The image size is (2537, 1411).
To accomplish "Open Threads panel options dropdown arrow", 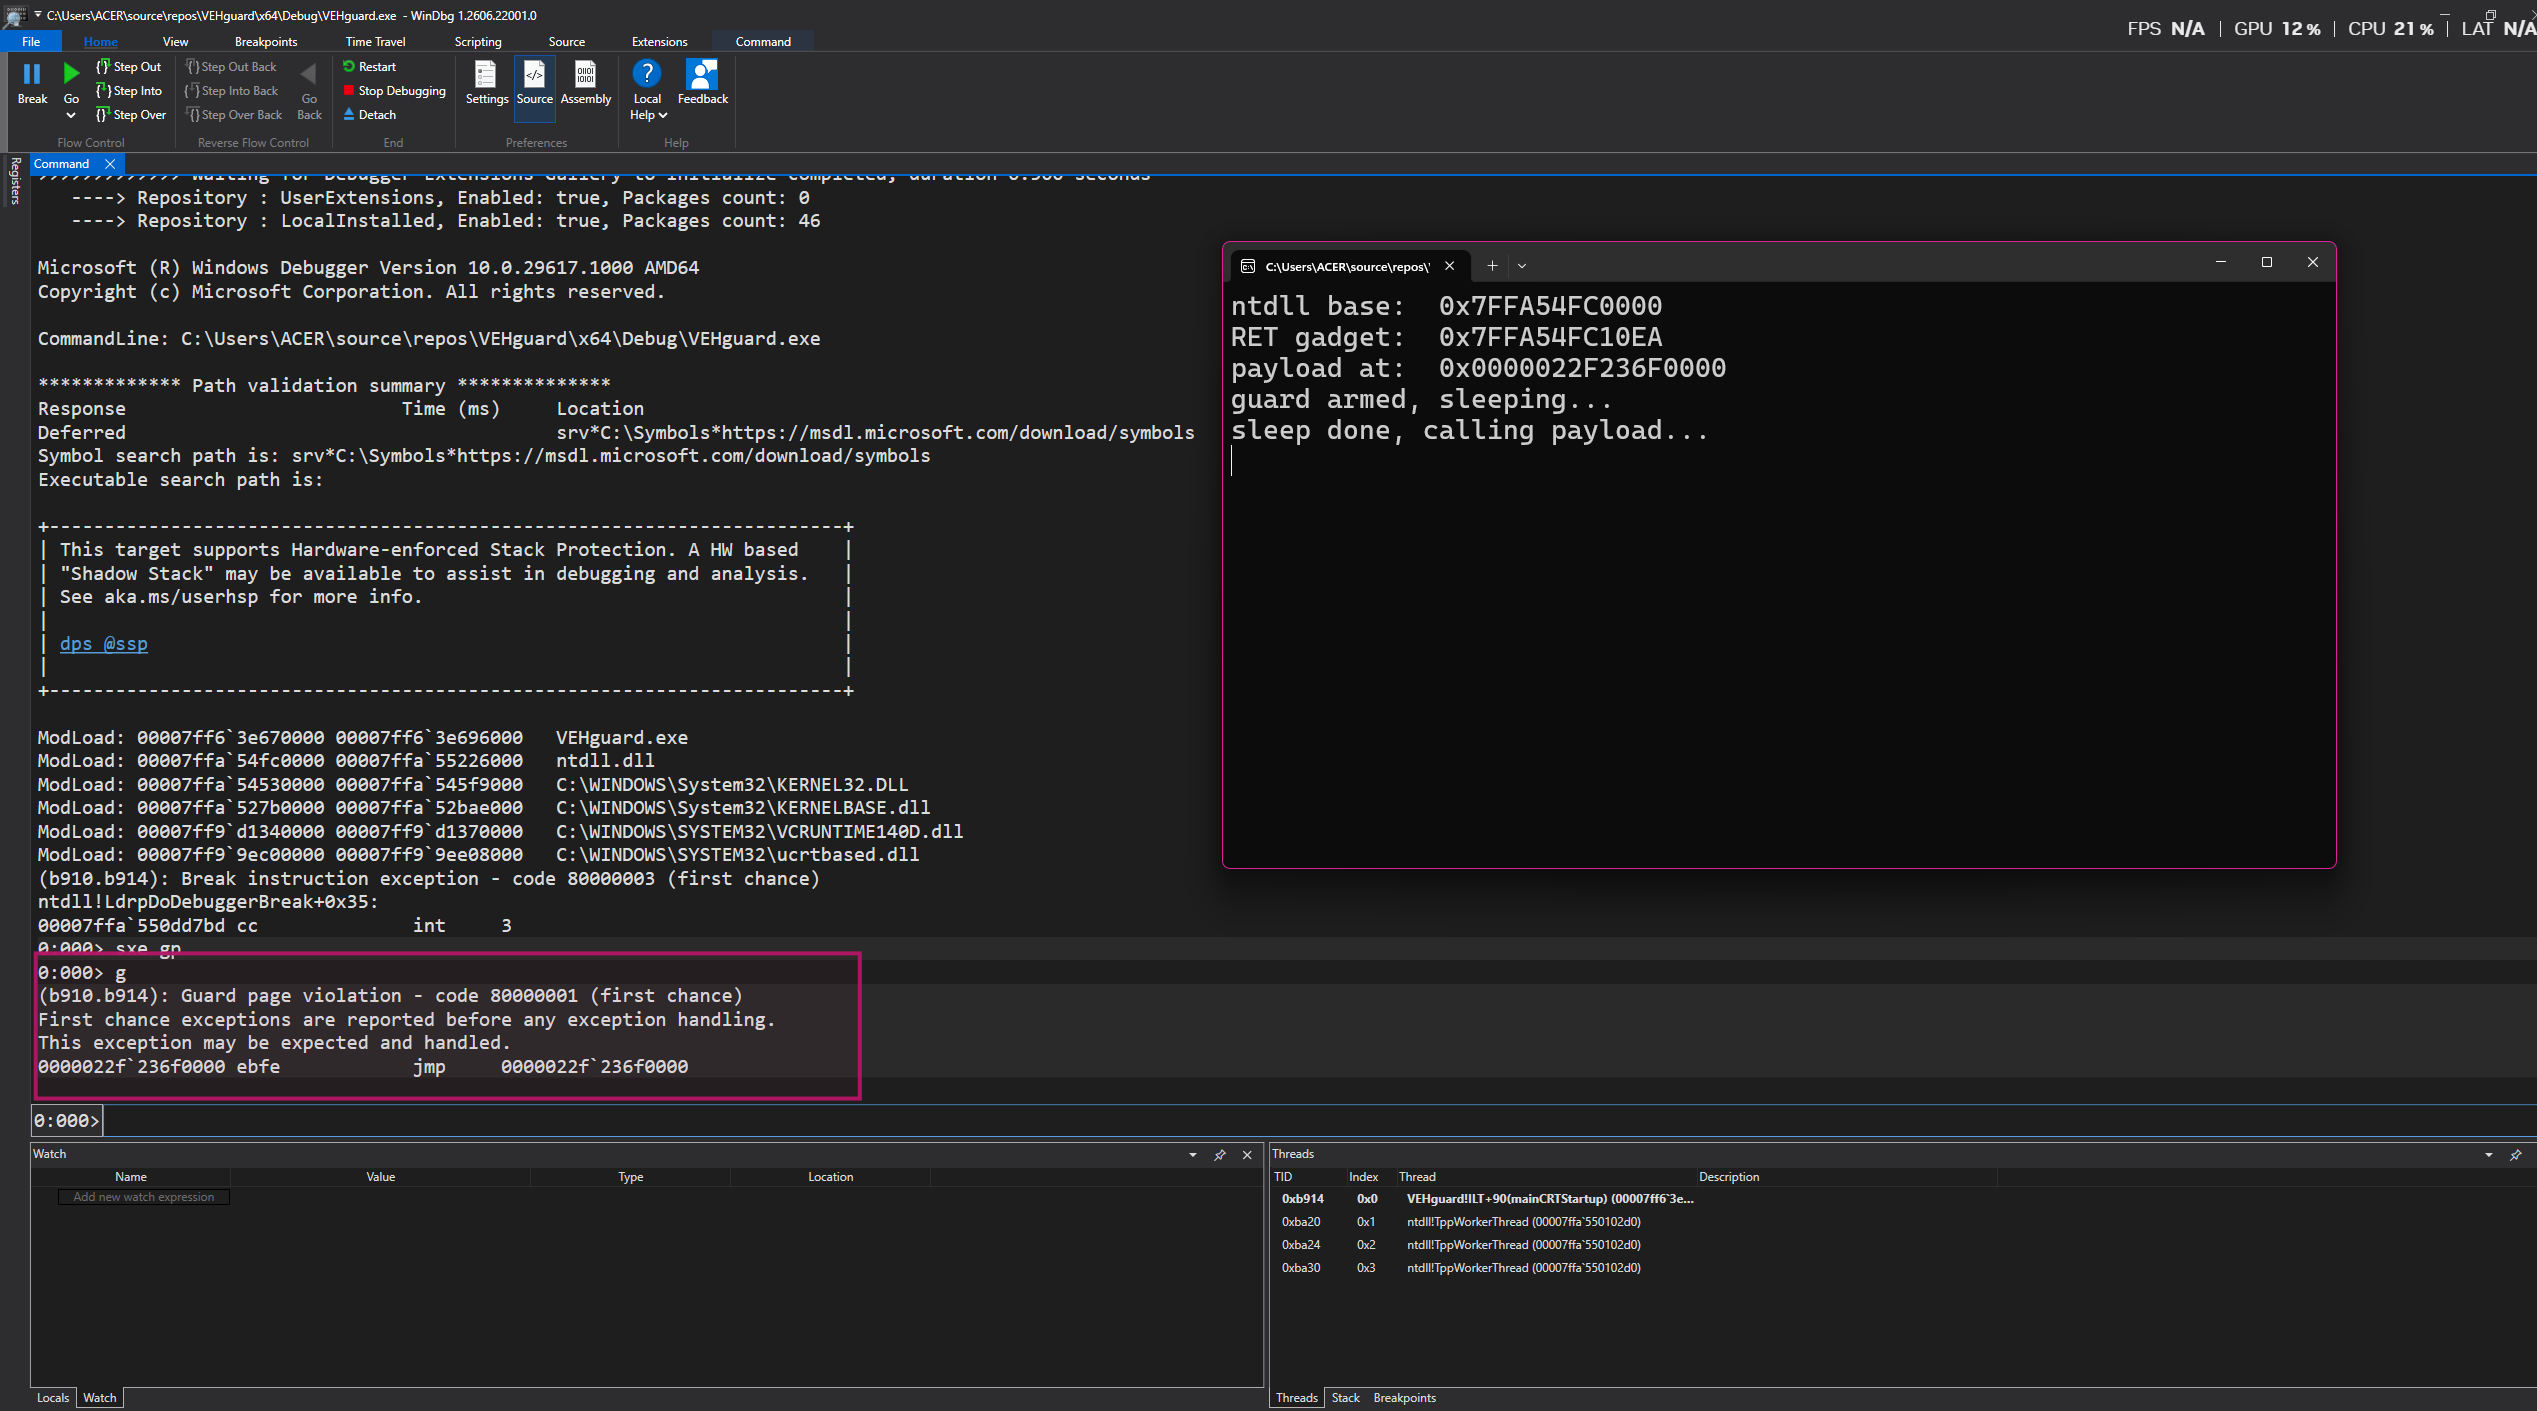I will pos(2488,1154).
